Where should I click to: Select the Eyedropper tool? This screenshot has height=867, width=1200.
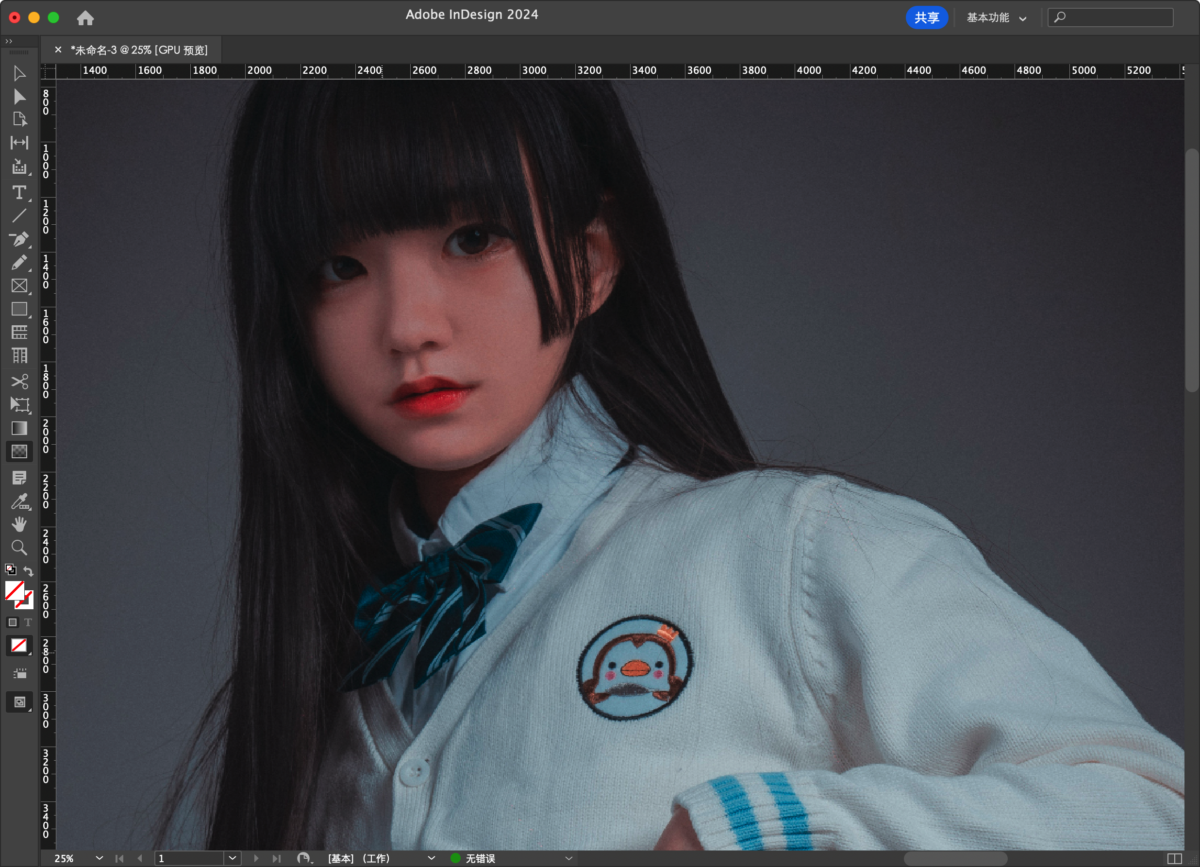tap(19, 500)
